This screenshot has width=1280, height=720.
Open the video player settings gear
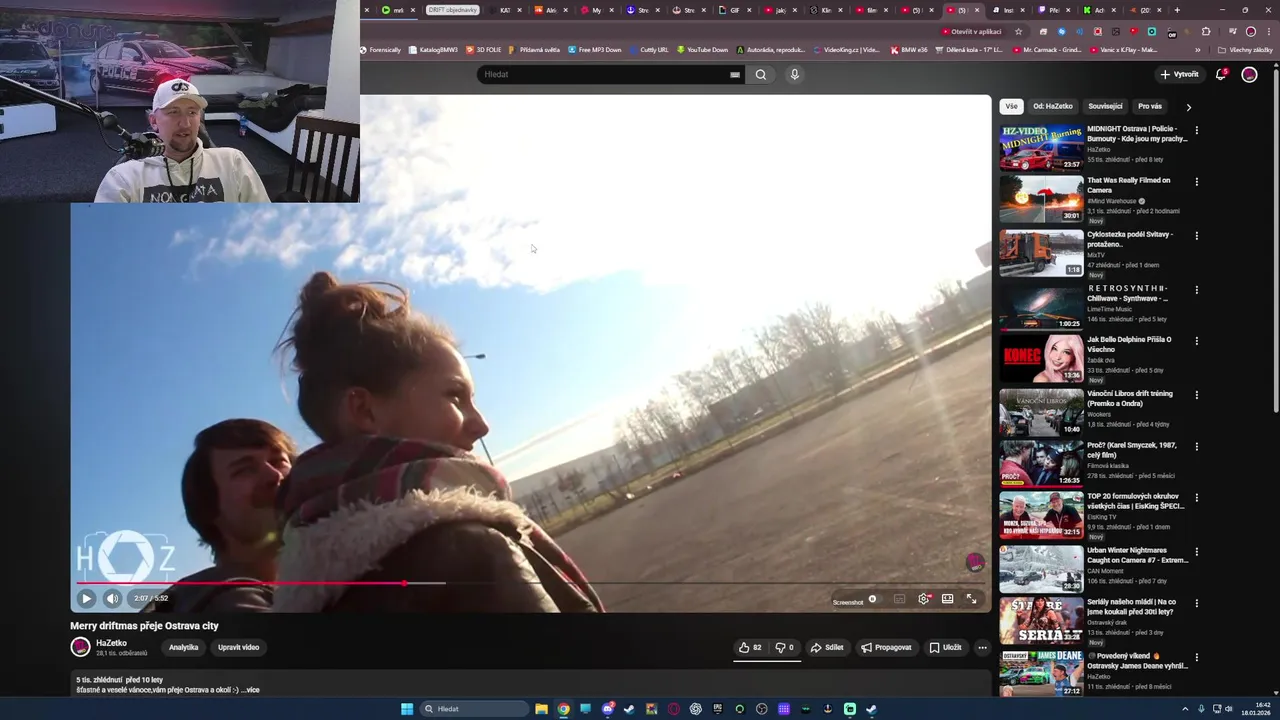(924, 599)
